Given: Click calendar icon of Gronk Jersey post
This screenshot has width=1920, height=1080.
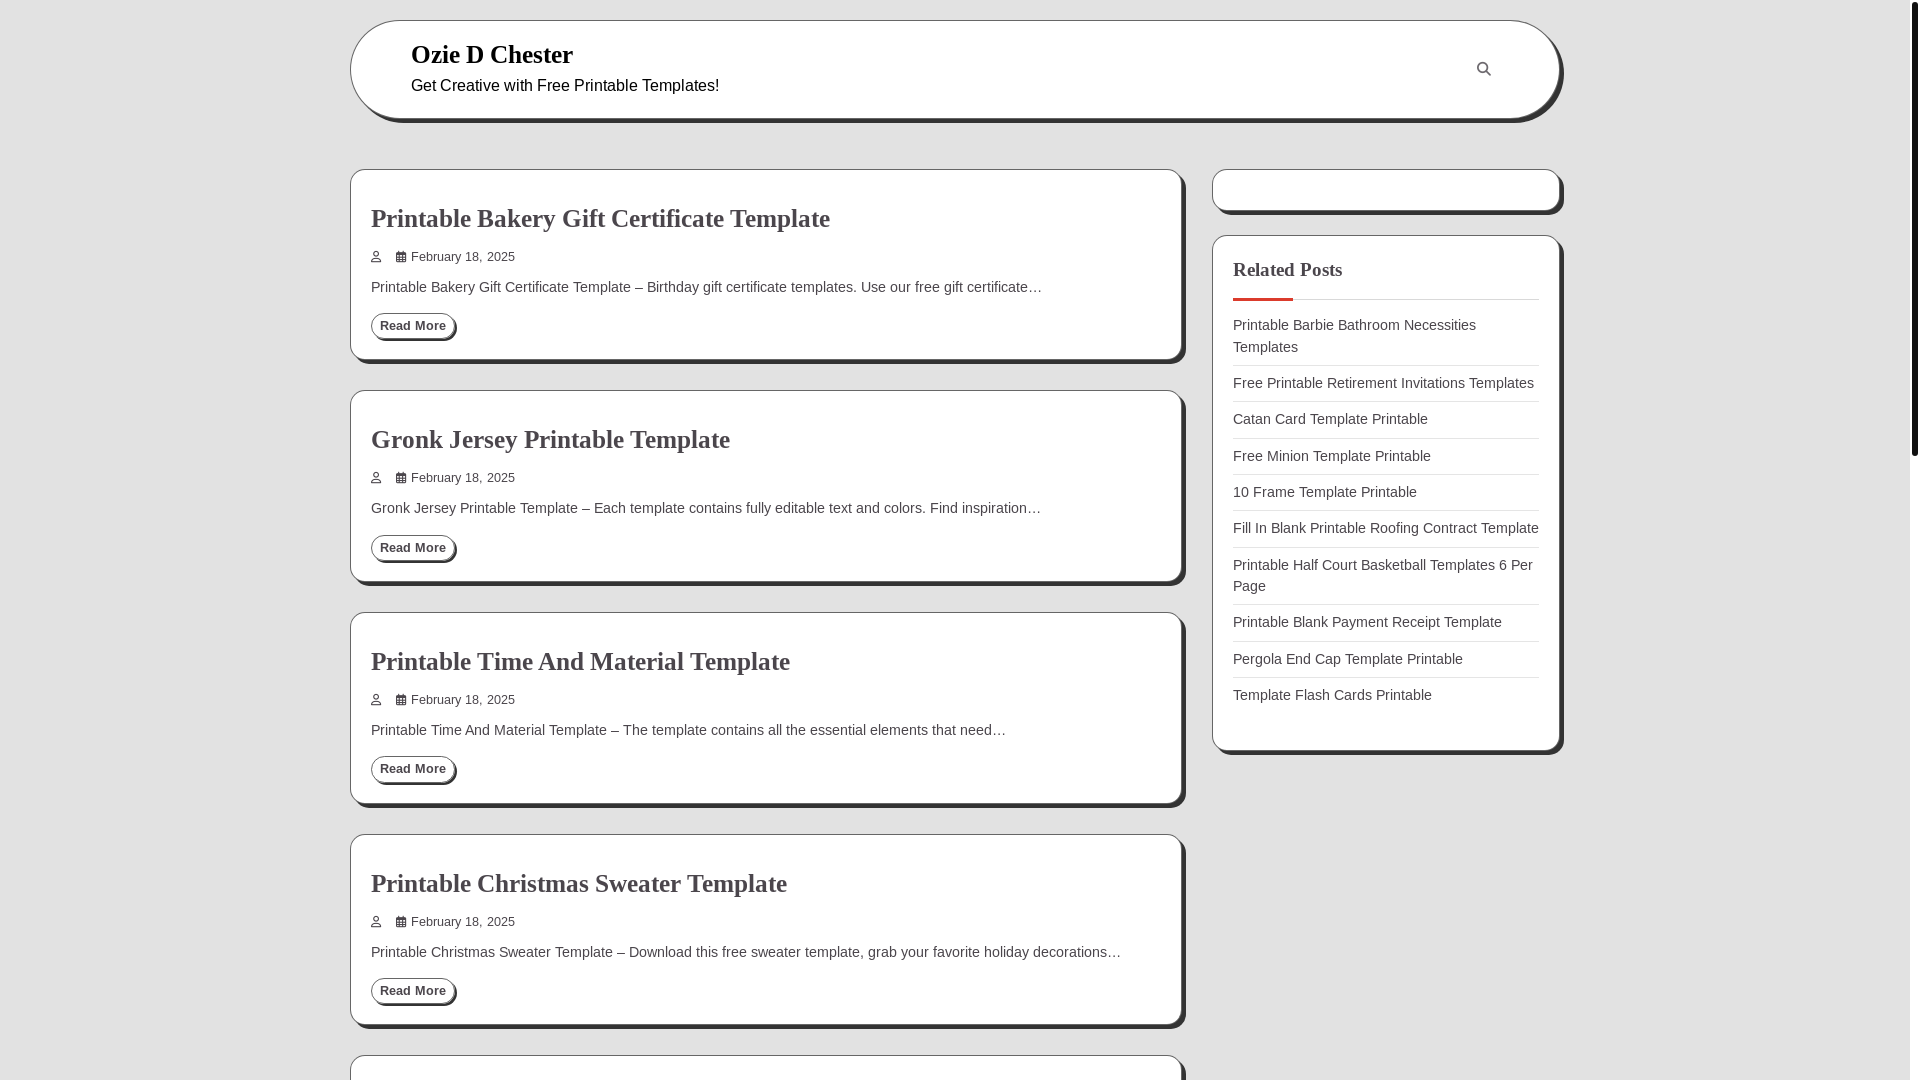Looking at the screenshot, I should click(x=401, y=478).
